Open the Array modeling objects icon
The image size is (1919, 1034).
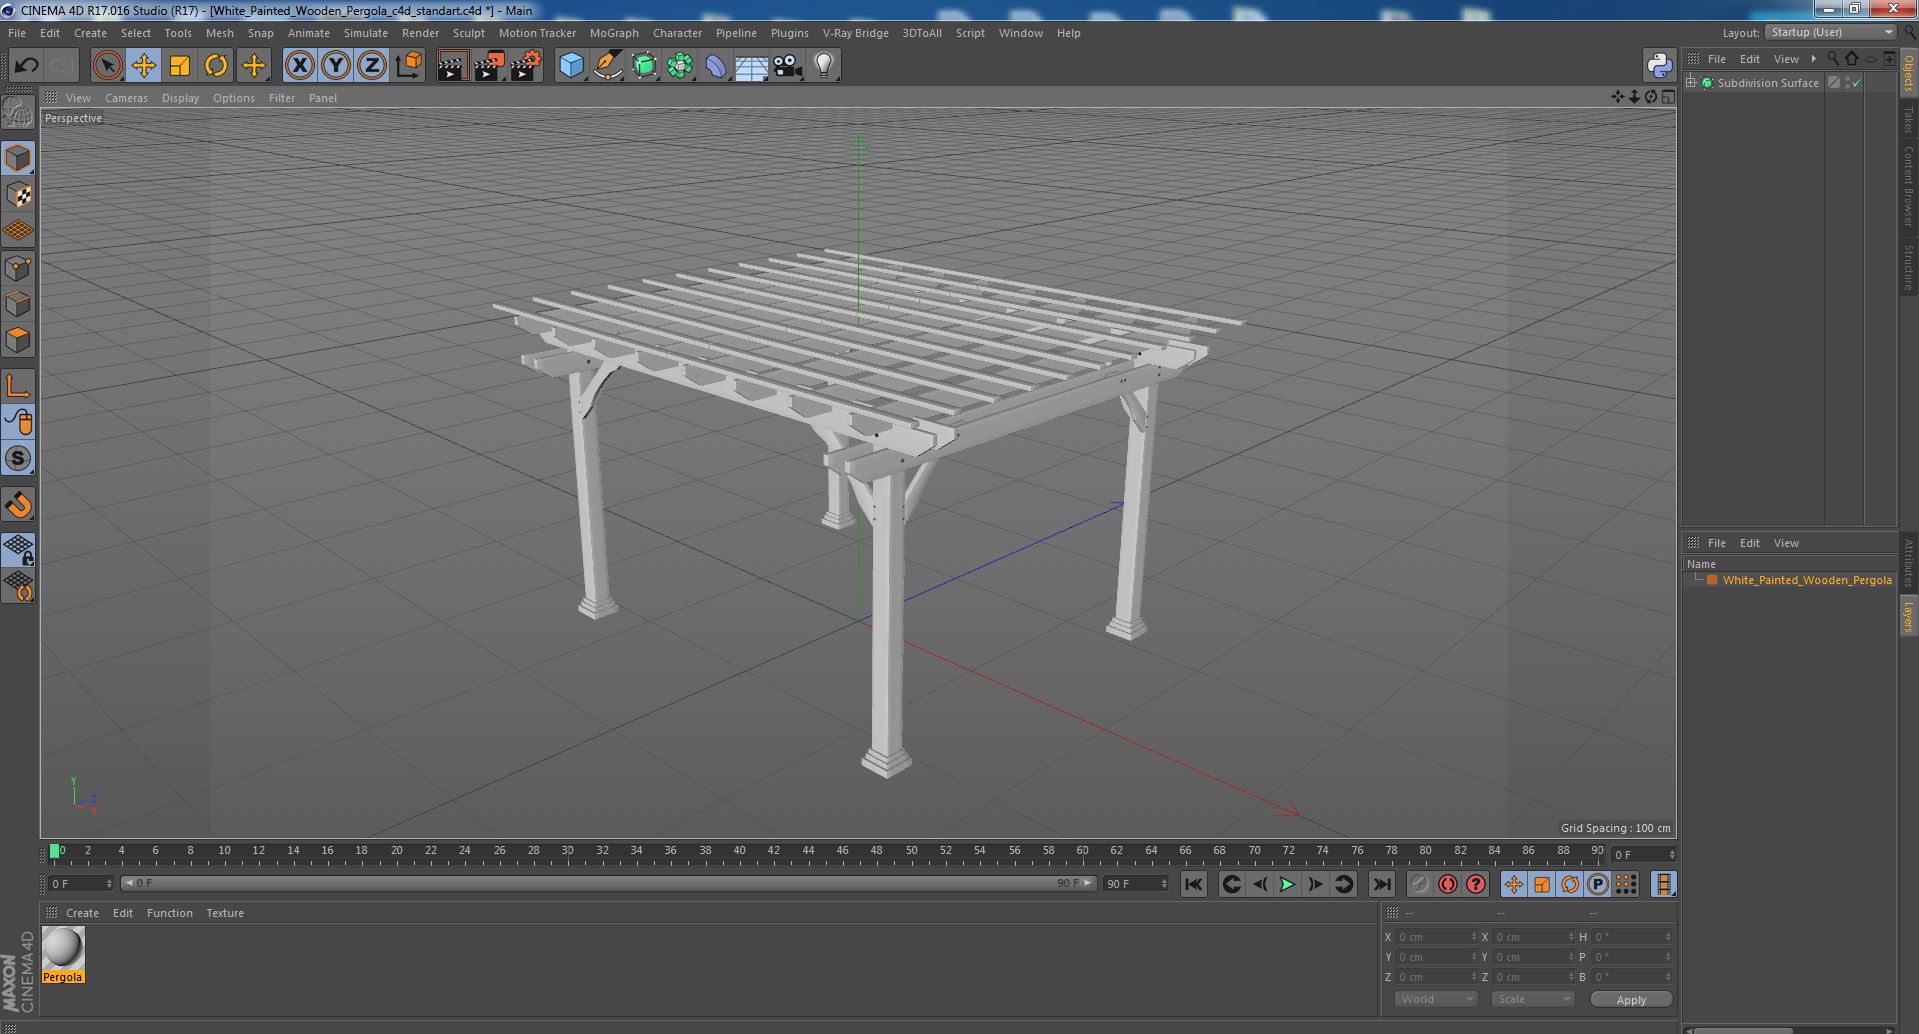[680, 66]
